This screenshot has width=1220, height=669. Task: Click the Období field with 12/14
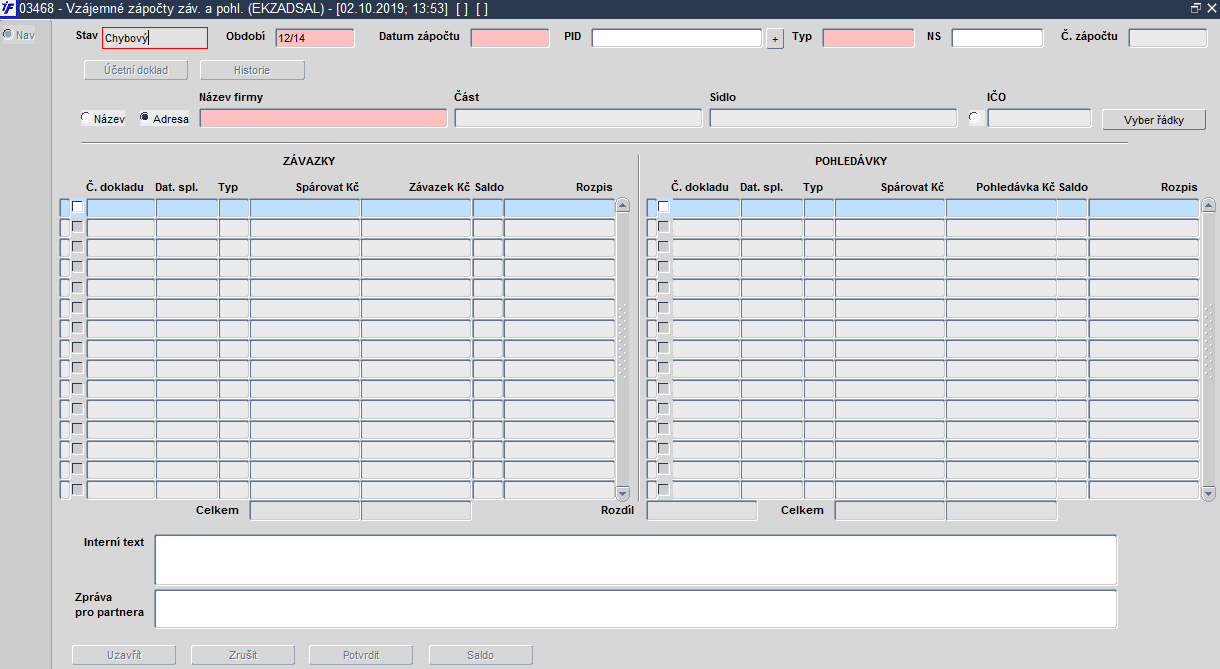(x=315, y=38)
